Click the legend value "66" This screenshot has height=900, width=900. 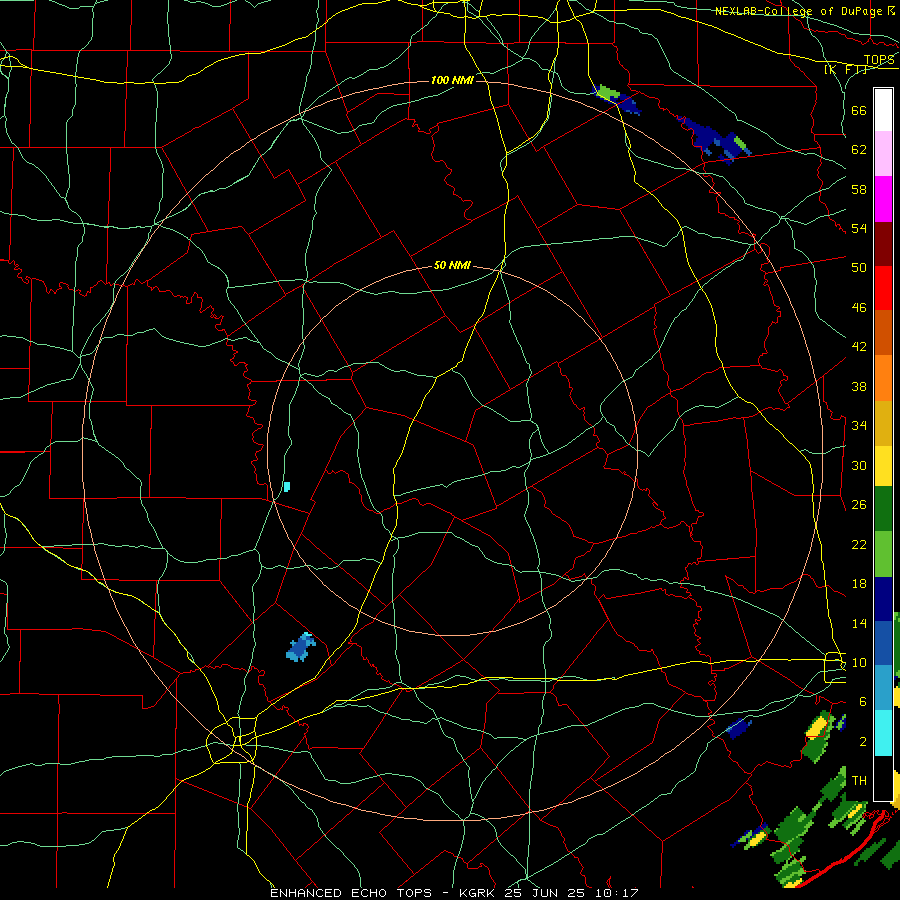point(859,110)
